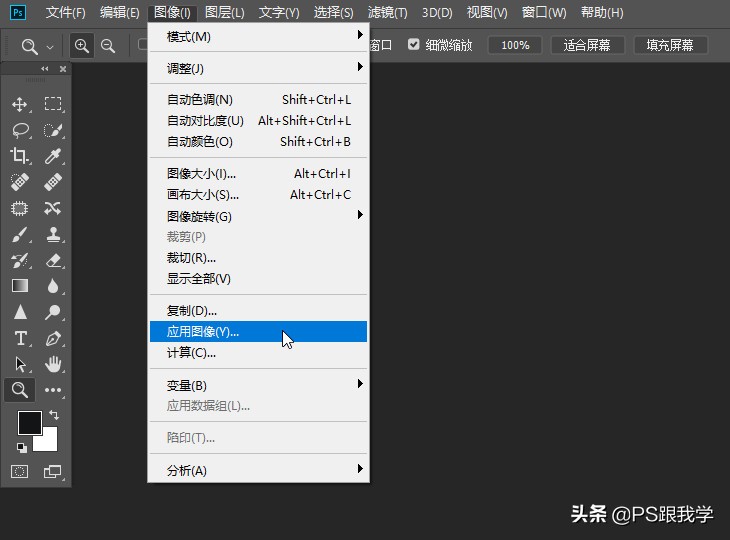Open the 帮助(H) menu

pyautogui.click(x=602, y=12)
